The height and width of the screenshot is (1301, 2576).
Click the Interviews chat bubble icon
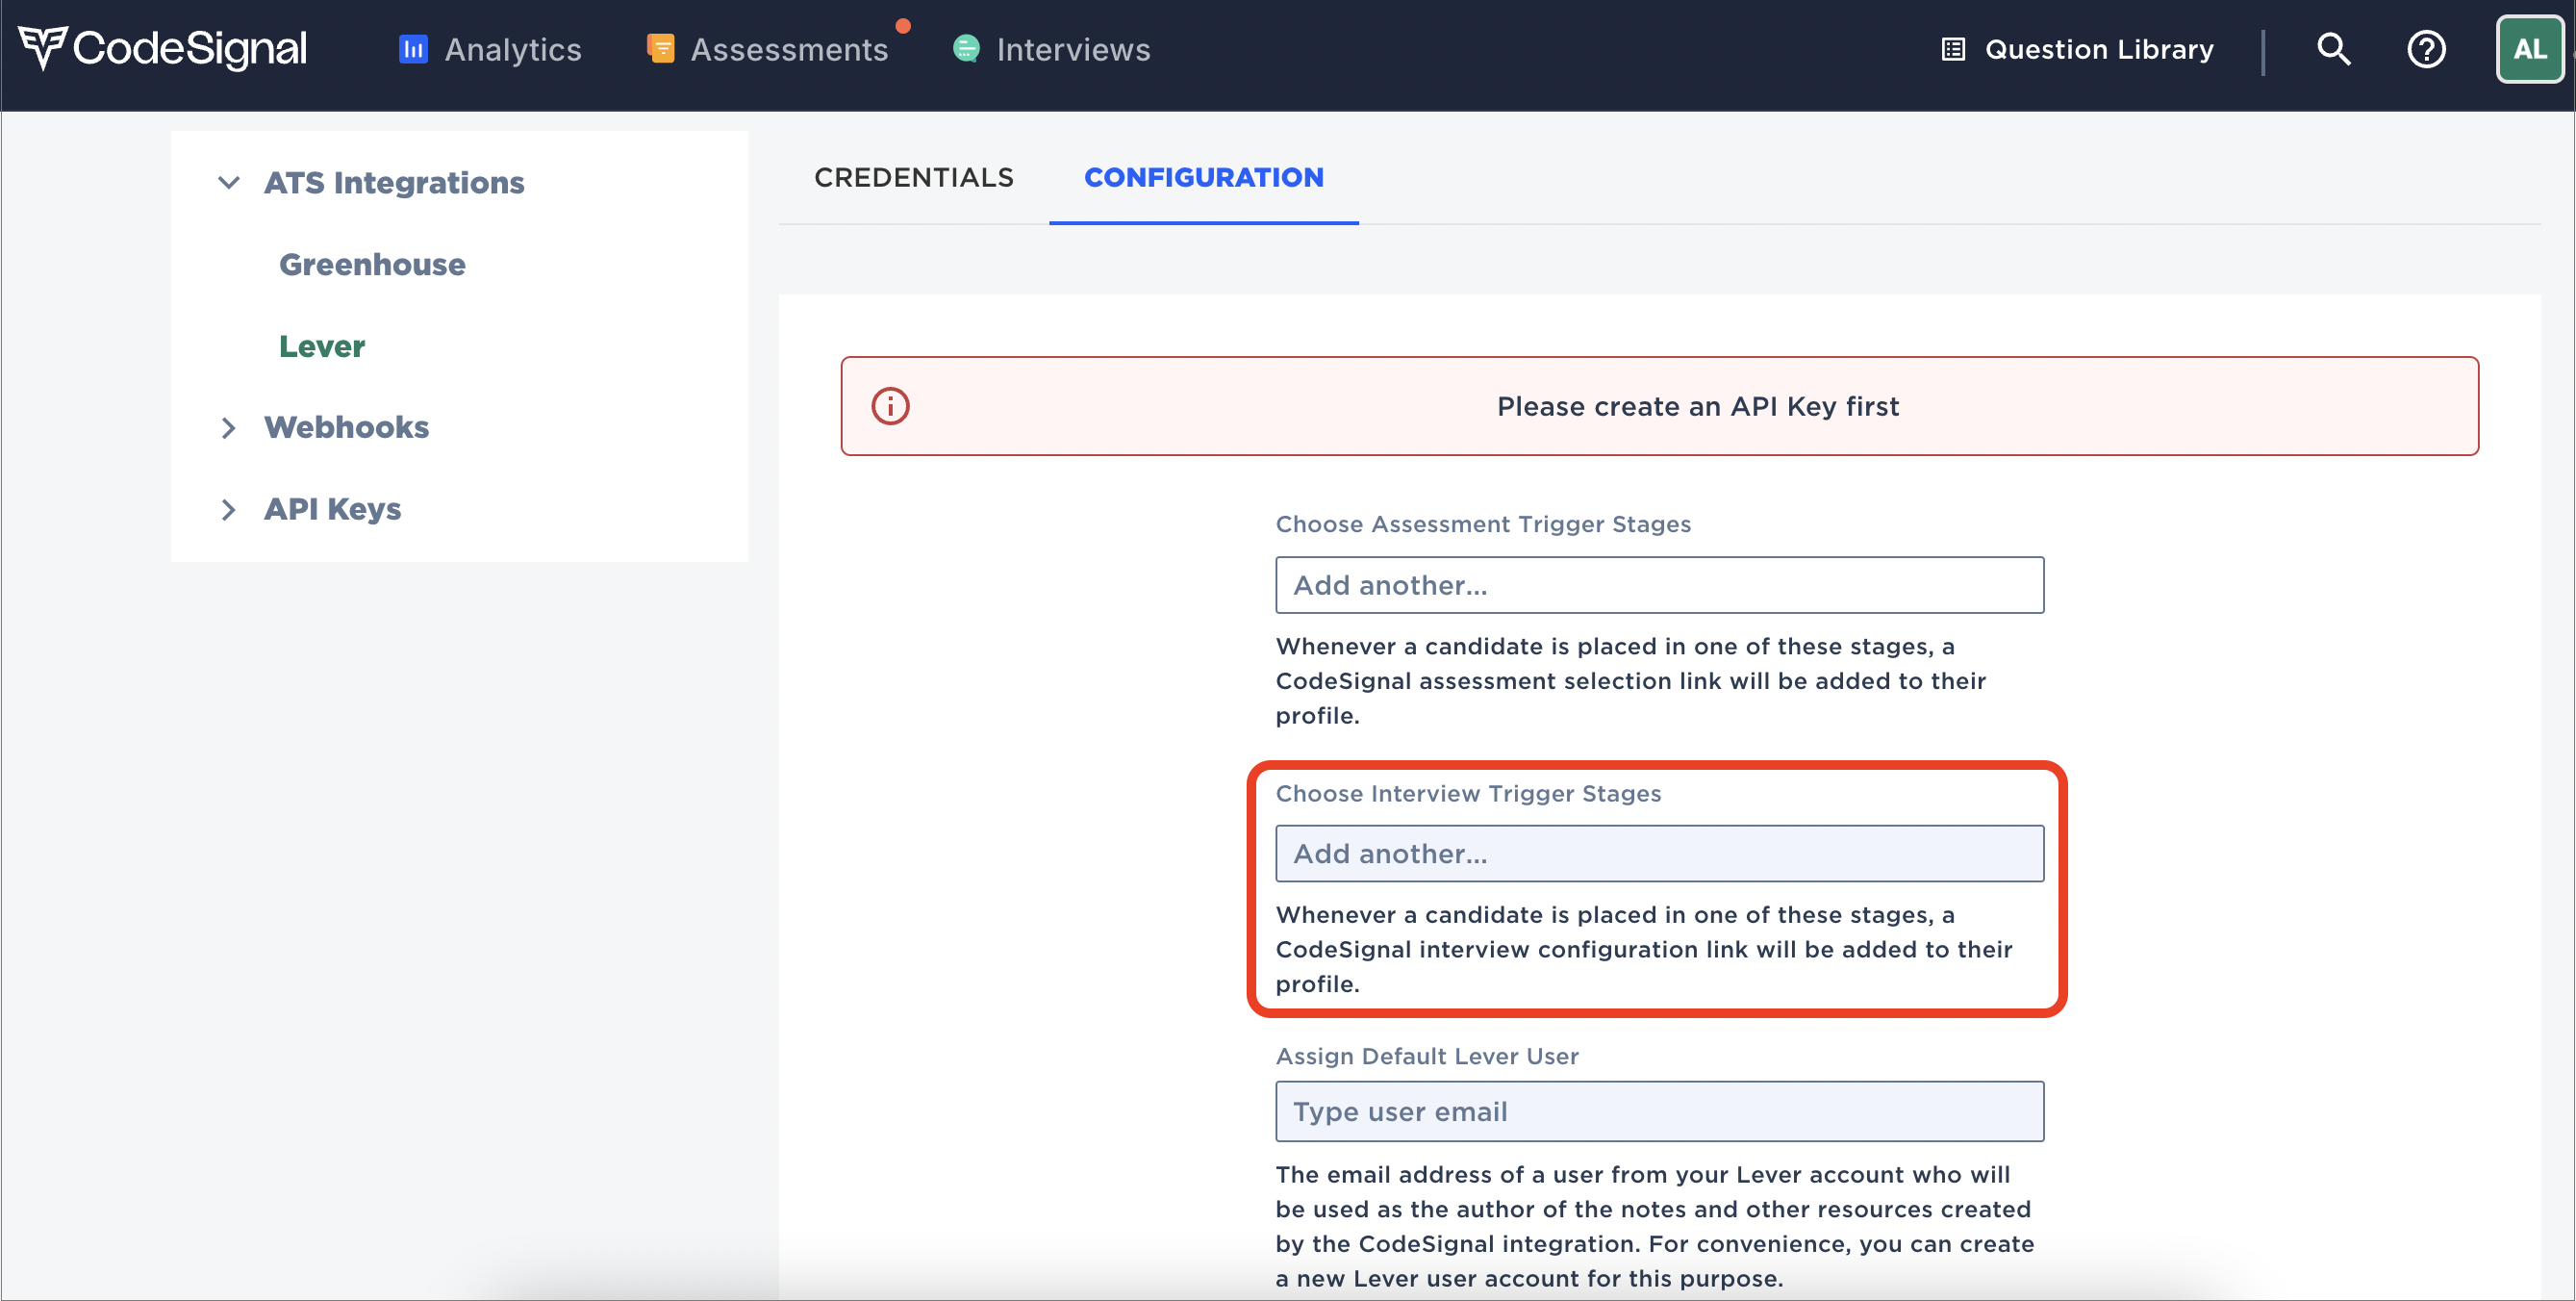coord(966,48)
